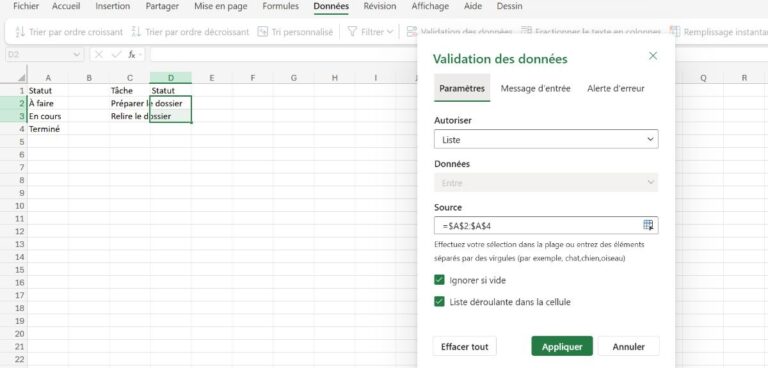Open the Partager tab
The image size is (768, 368).
pyautogui.click(x=162, y=6)
